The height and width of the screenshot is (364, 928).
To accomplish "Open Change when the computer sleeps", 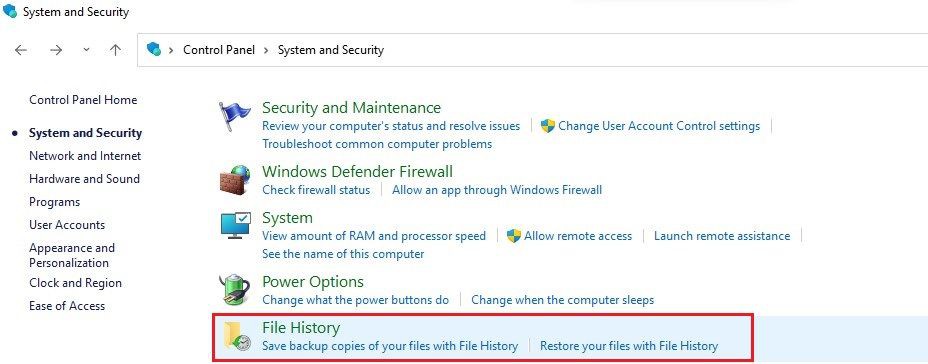I will (x=562, y=300).
